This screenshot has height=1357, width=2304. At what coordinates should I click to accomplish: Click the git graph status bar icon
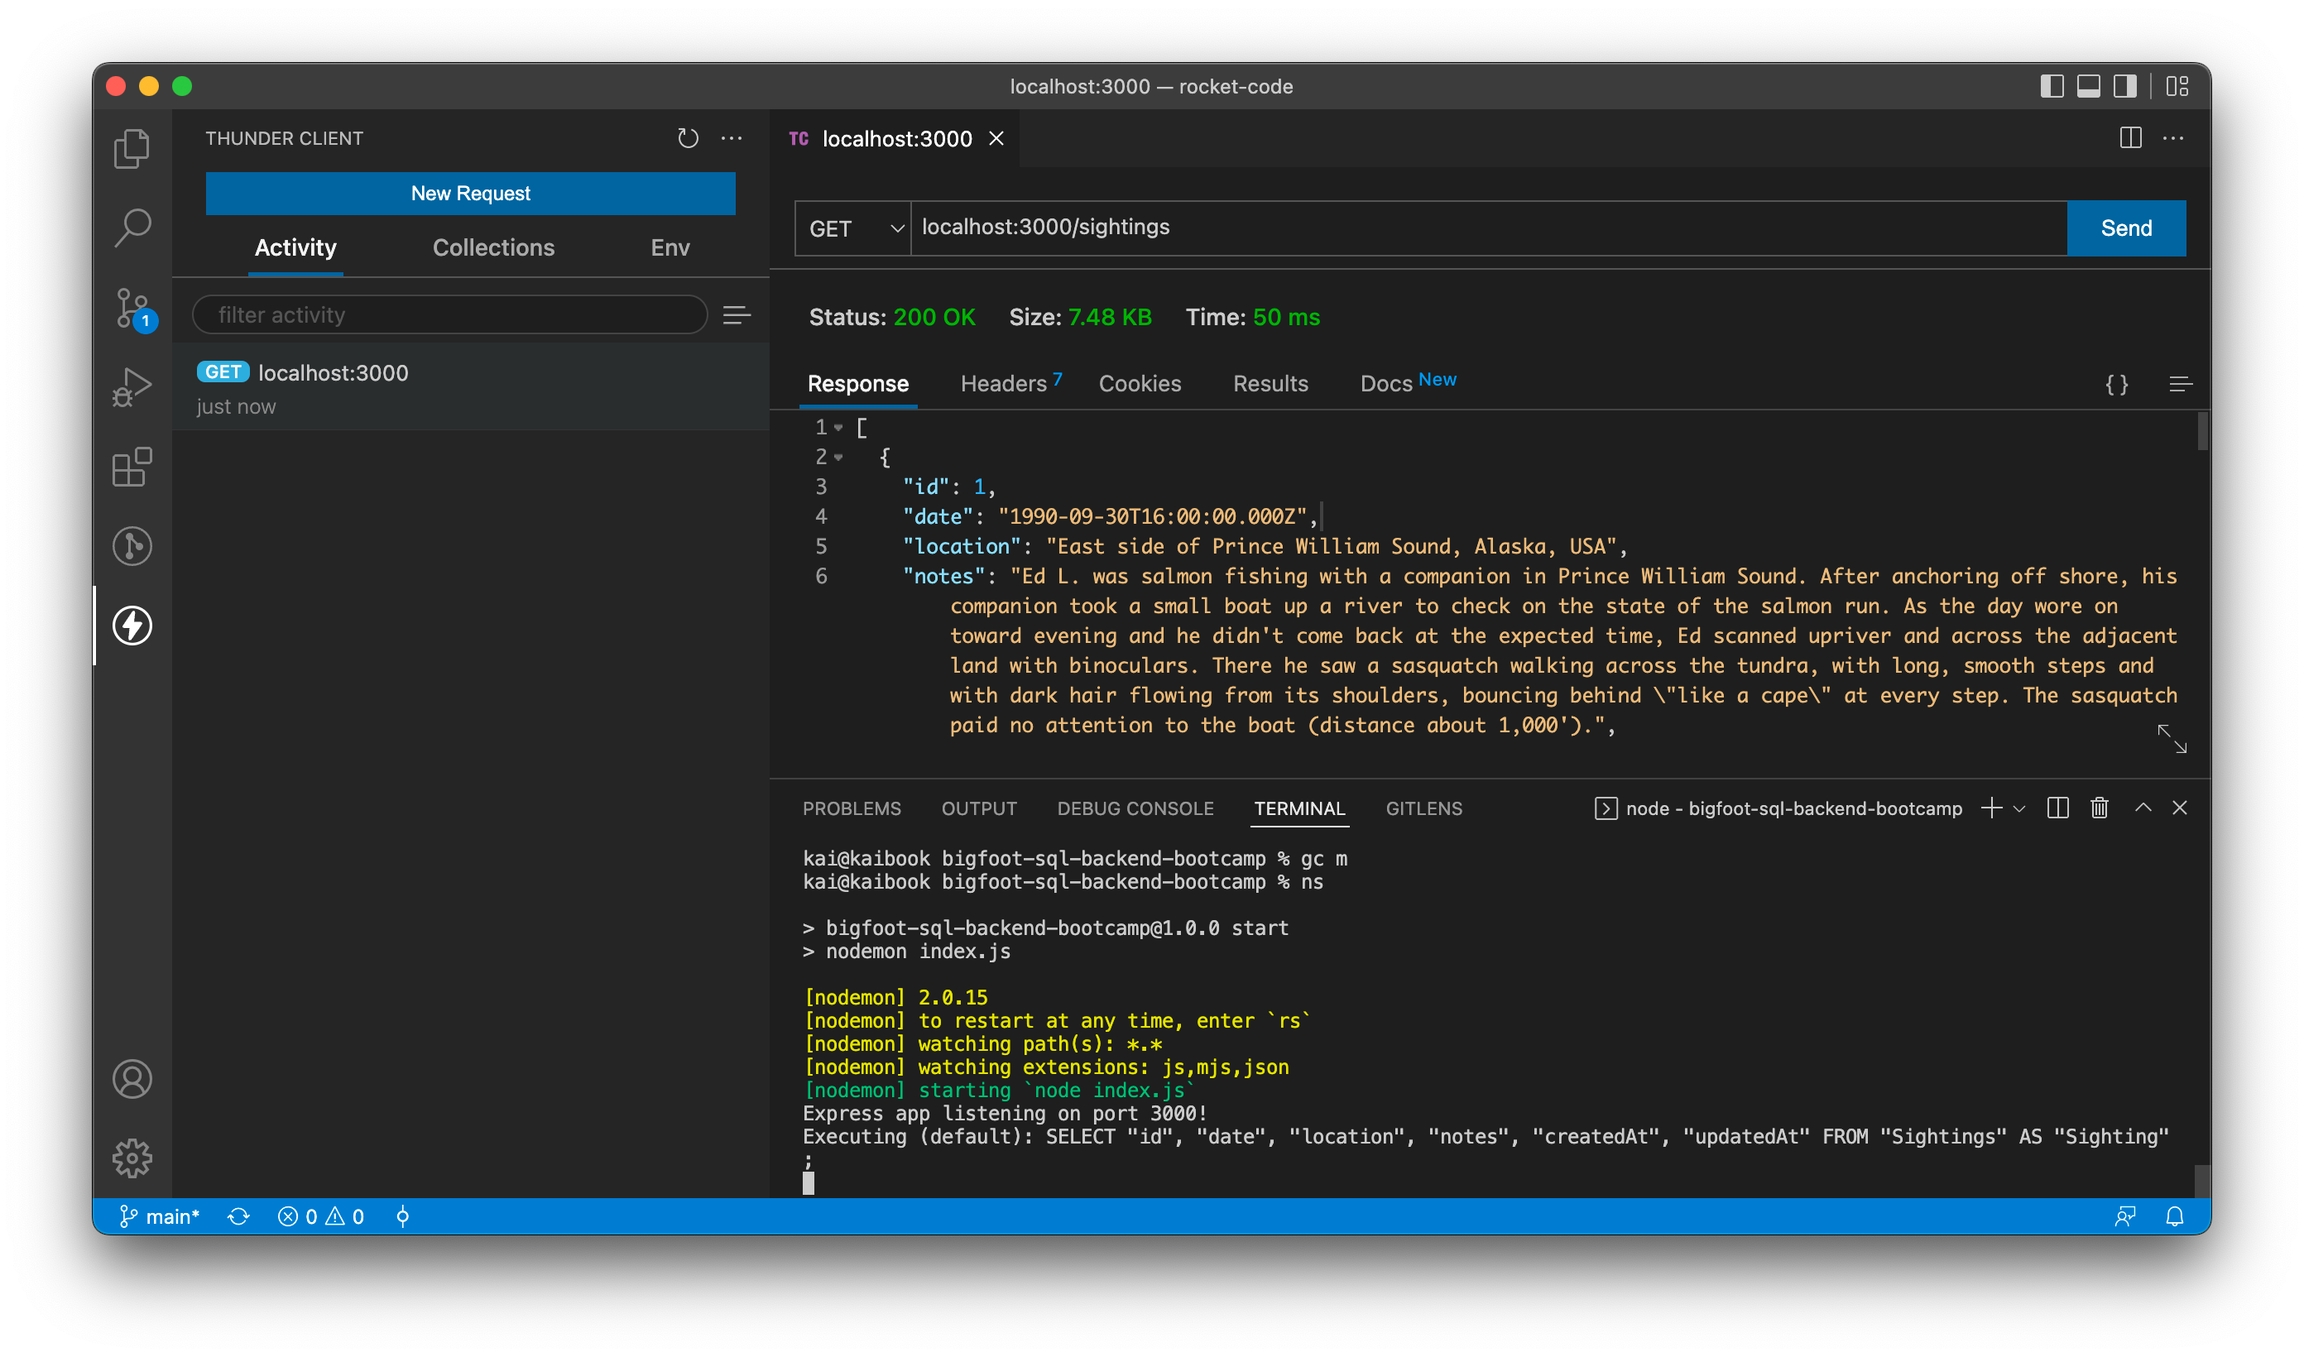(x=402, y=1217)
